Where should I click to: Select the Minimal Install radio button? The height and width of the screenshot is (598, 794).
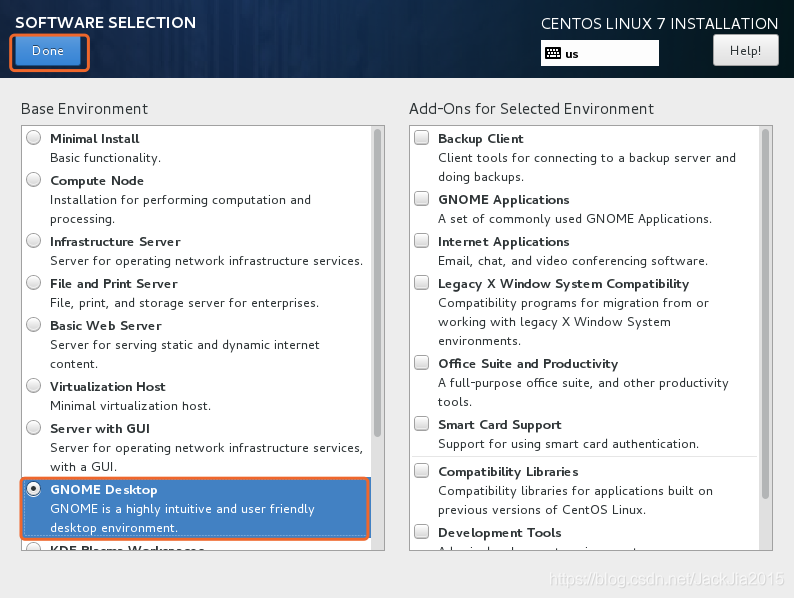coord(34,138)
